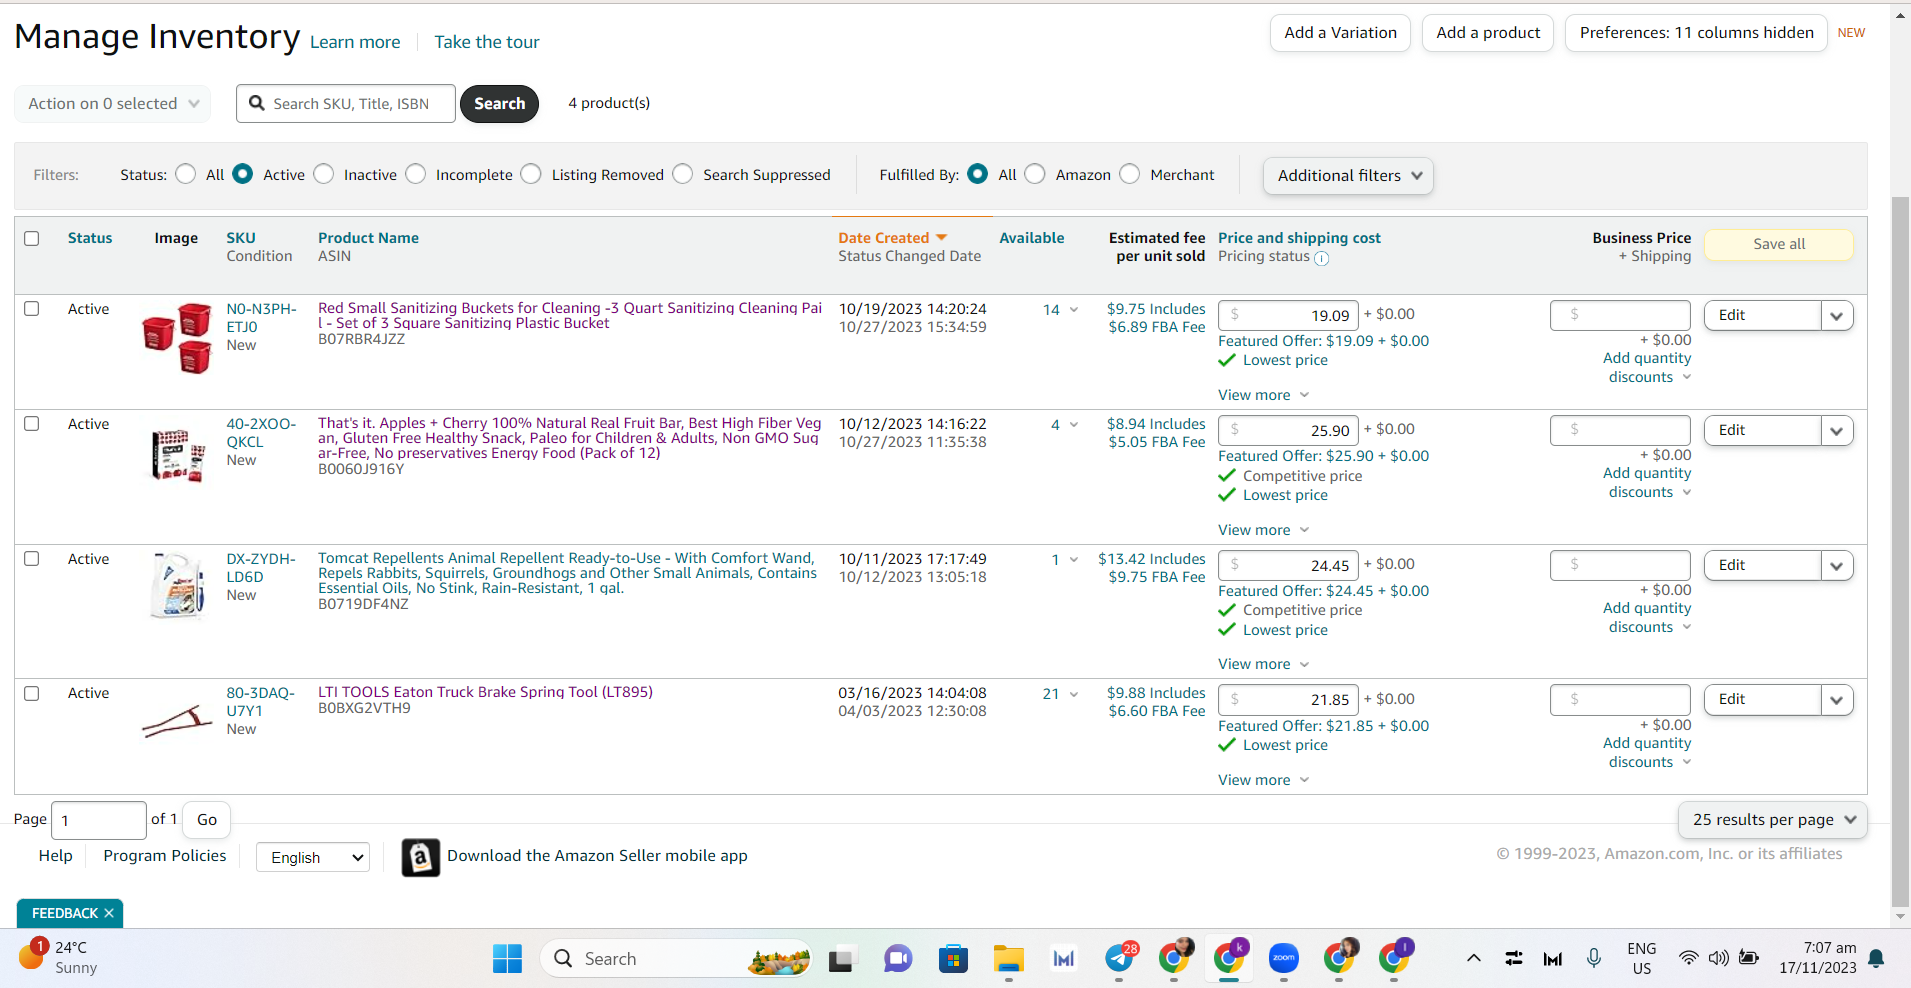The width and height of the screenshot is (1911, 988).
Task: Sort by Price and shipping cost header
Action: point(1299,238)
